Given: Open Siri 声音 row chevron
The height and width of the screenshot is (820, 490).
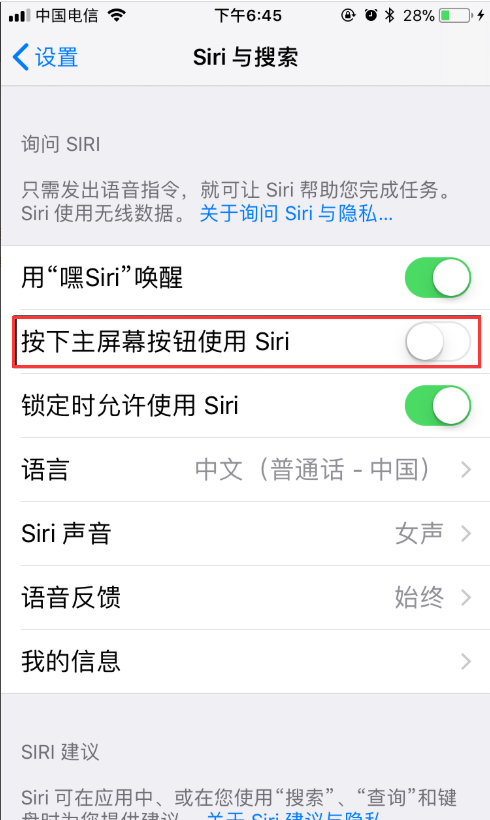Looking at the screenshot, I should (x=466, y=533).
